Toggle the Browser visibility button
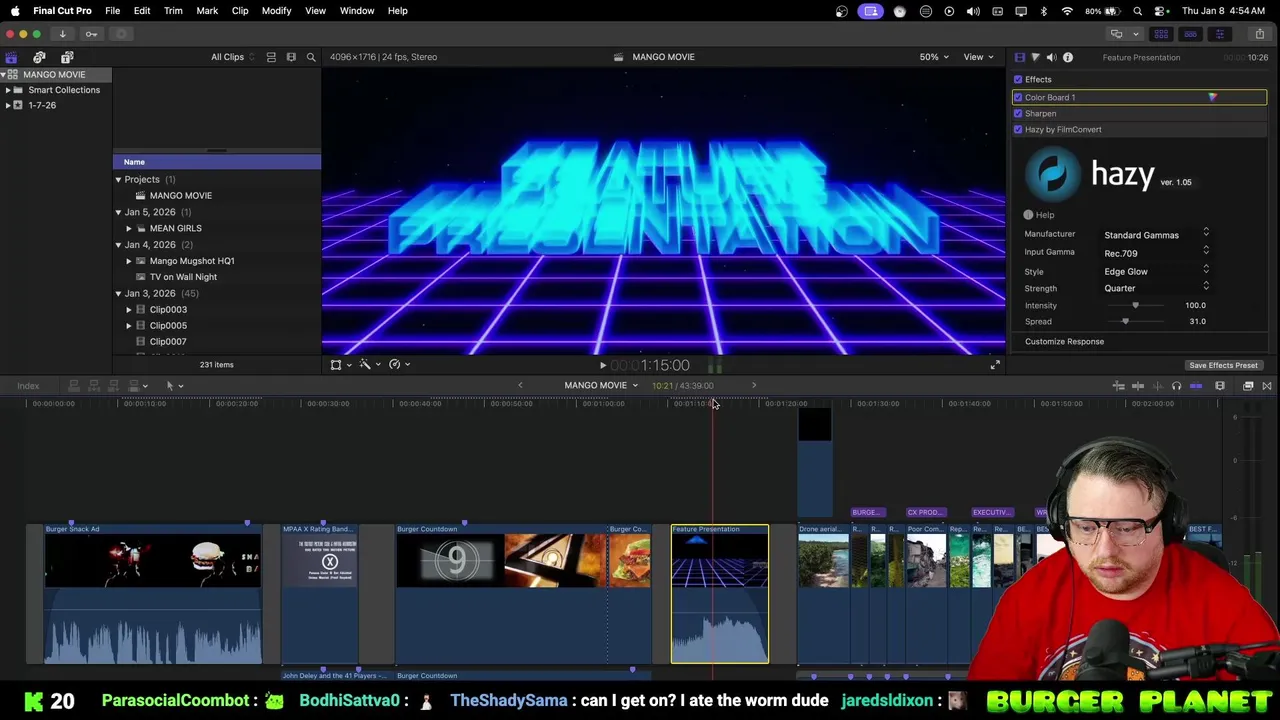1280x720 pixels. click(x=1161, y=34)
